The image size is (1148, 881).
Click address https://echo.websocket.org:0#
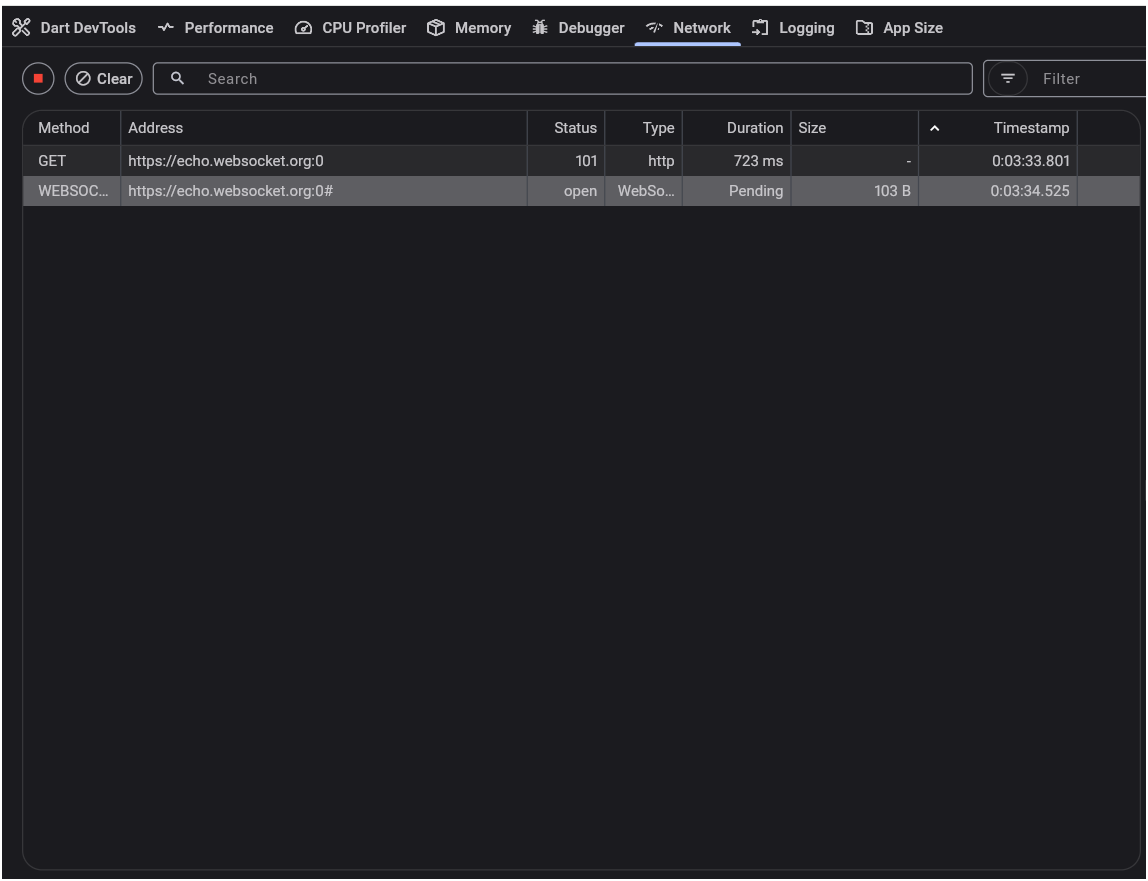231,191
